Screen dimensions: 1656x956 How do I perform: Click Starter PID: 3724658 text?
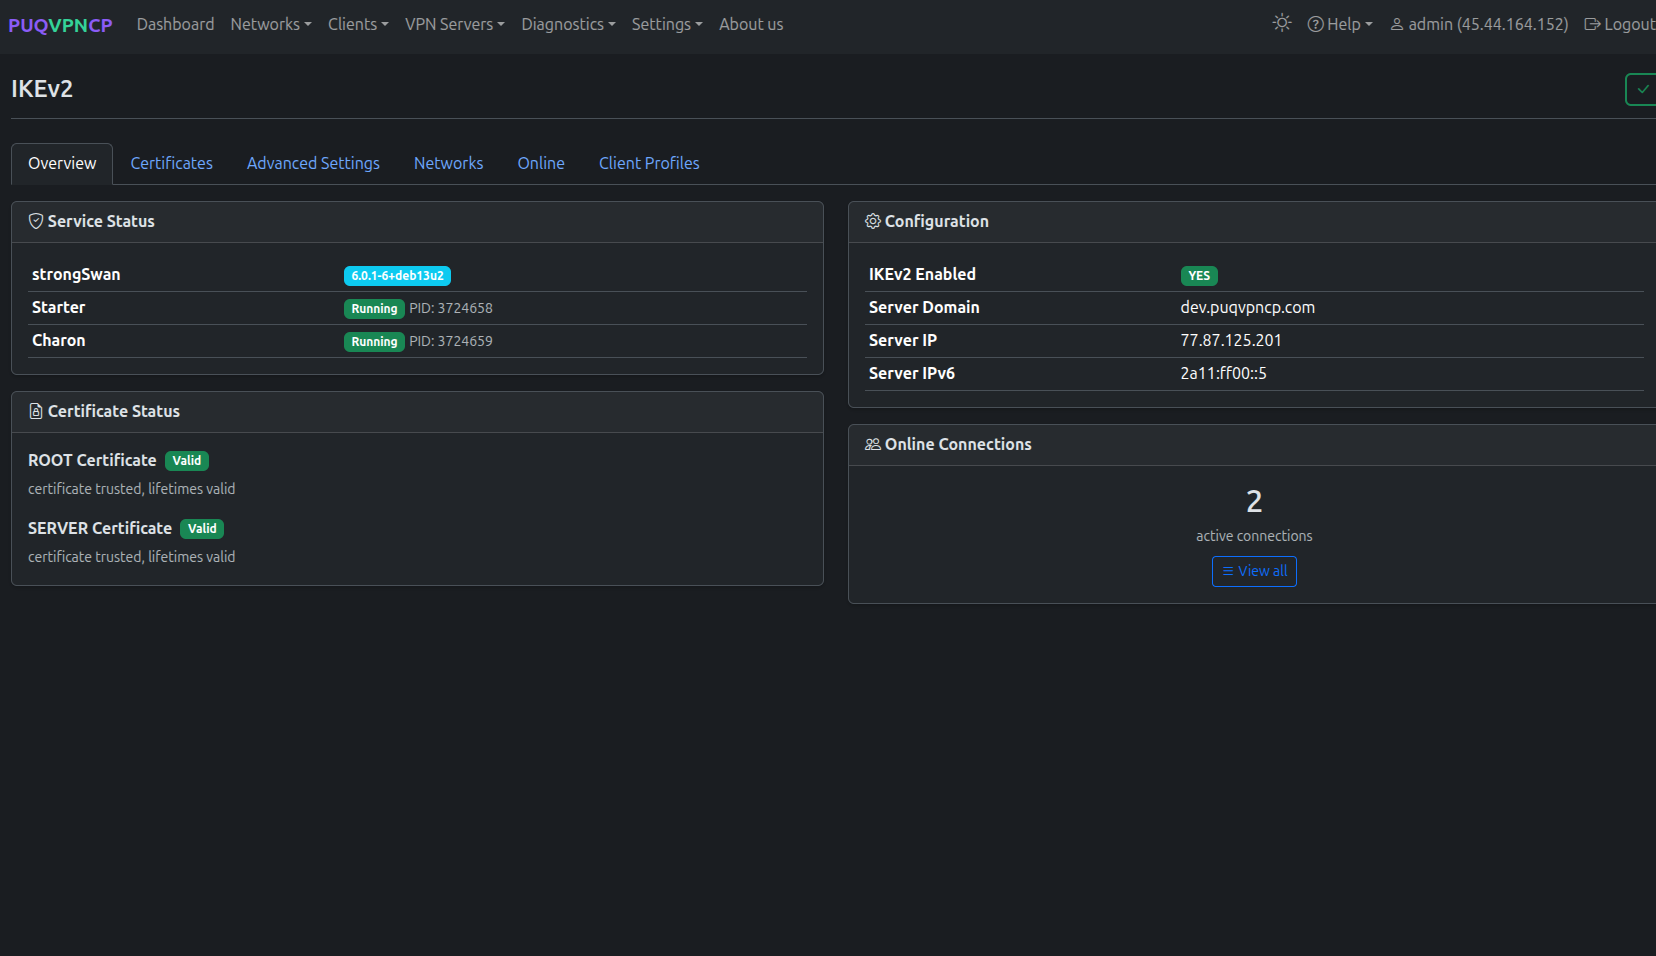[x=451, y=308]
